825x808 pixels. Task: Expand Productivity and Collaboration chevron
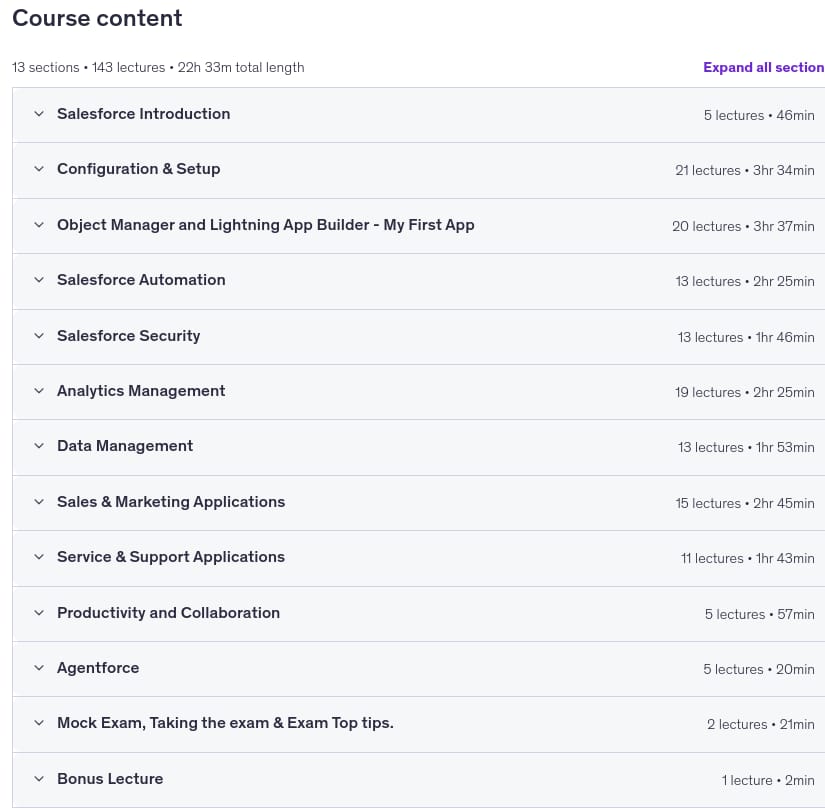(39, 613)
